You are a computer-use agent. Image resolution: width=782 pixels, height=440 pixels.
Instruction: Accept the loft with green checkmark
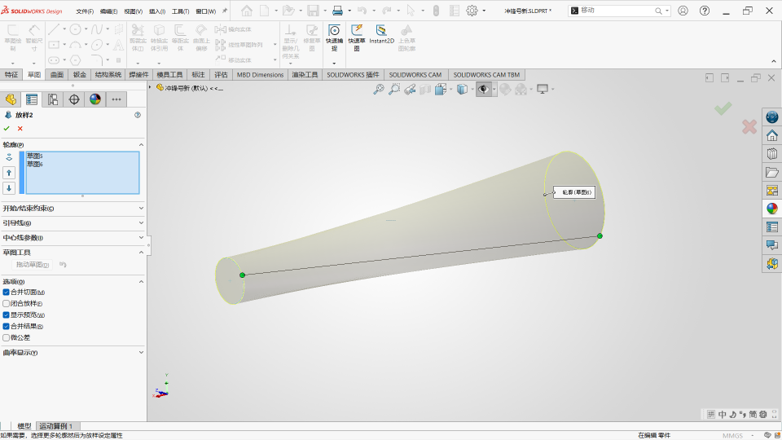point(6,129)
